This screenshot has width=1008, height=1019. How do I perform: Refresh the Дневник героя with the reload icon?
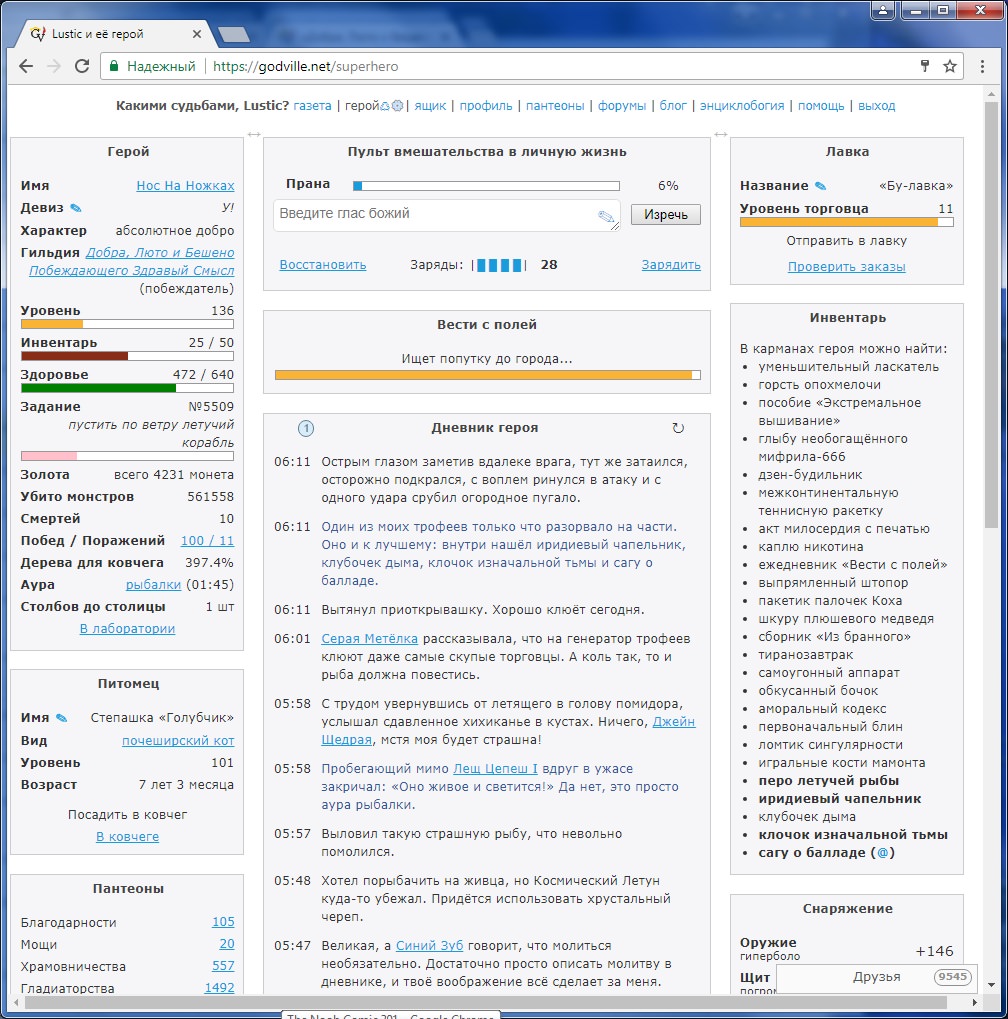coord(678,428)
